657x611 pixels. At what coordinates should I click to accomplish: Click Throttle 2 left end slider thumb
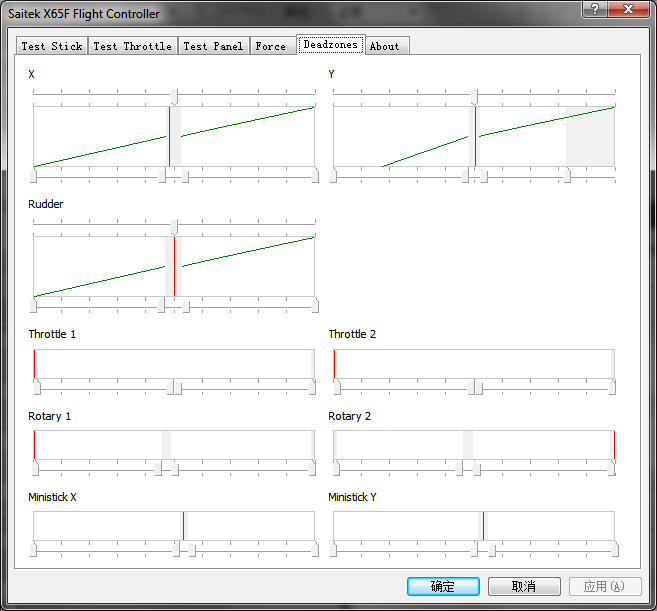pos(337,387)
